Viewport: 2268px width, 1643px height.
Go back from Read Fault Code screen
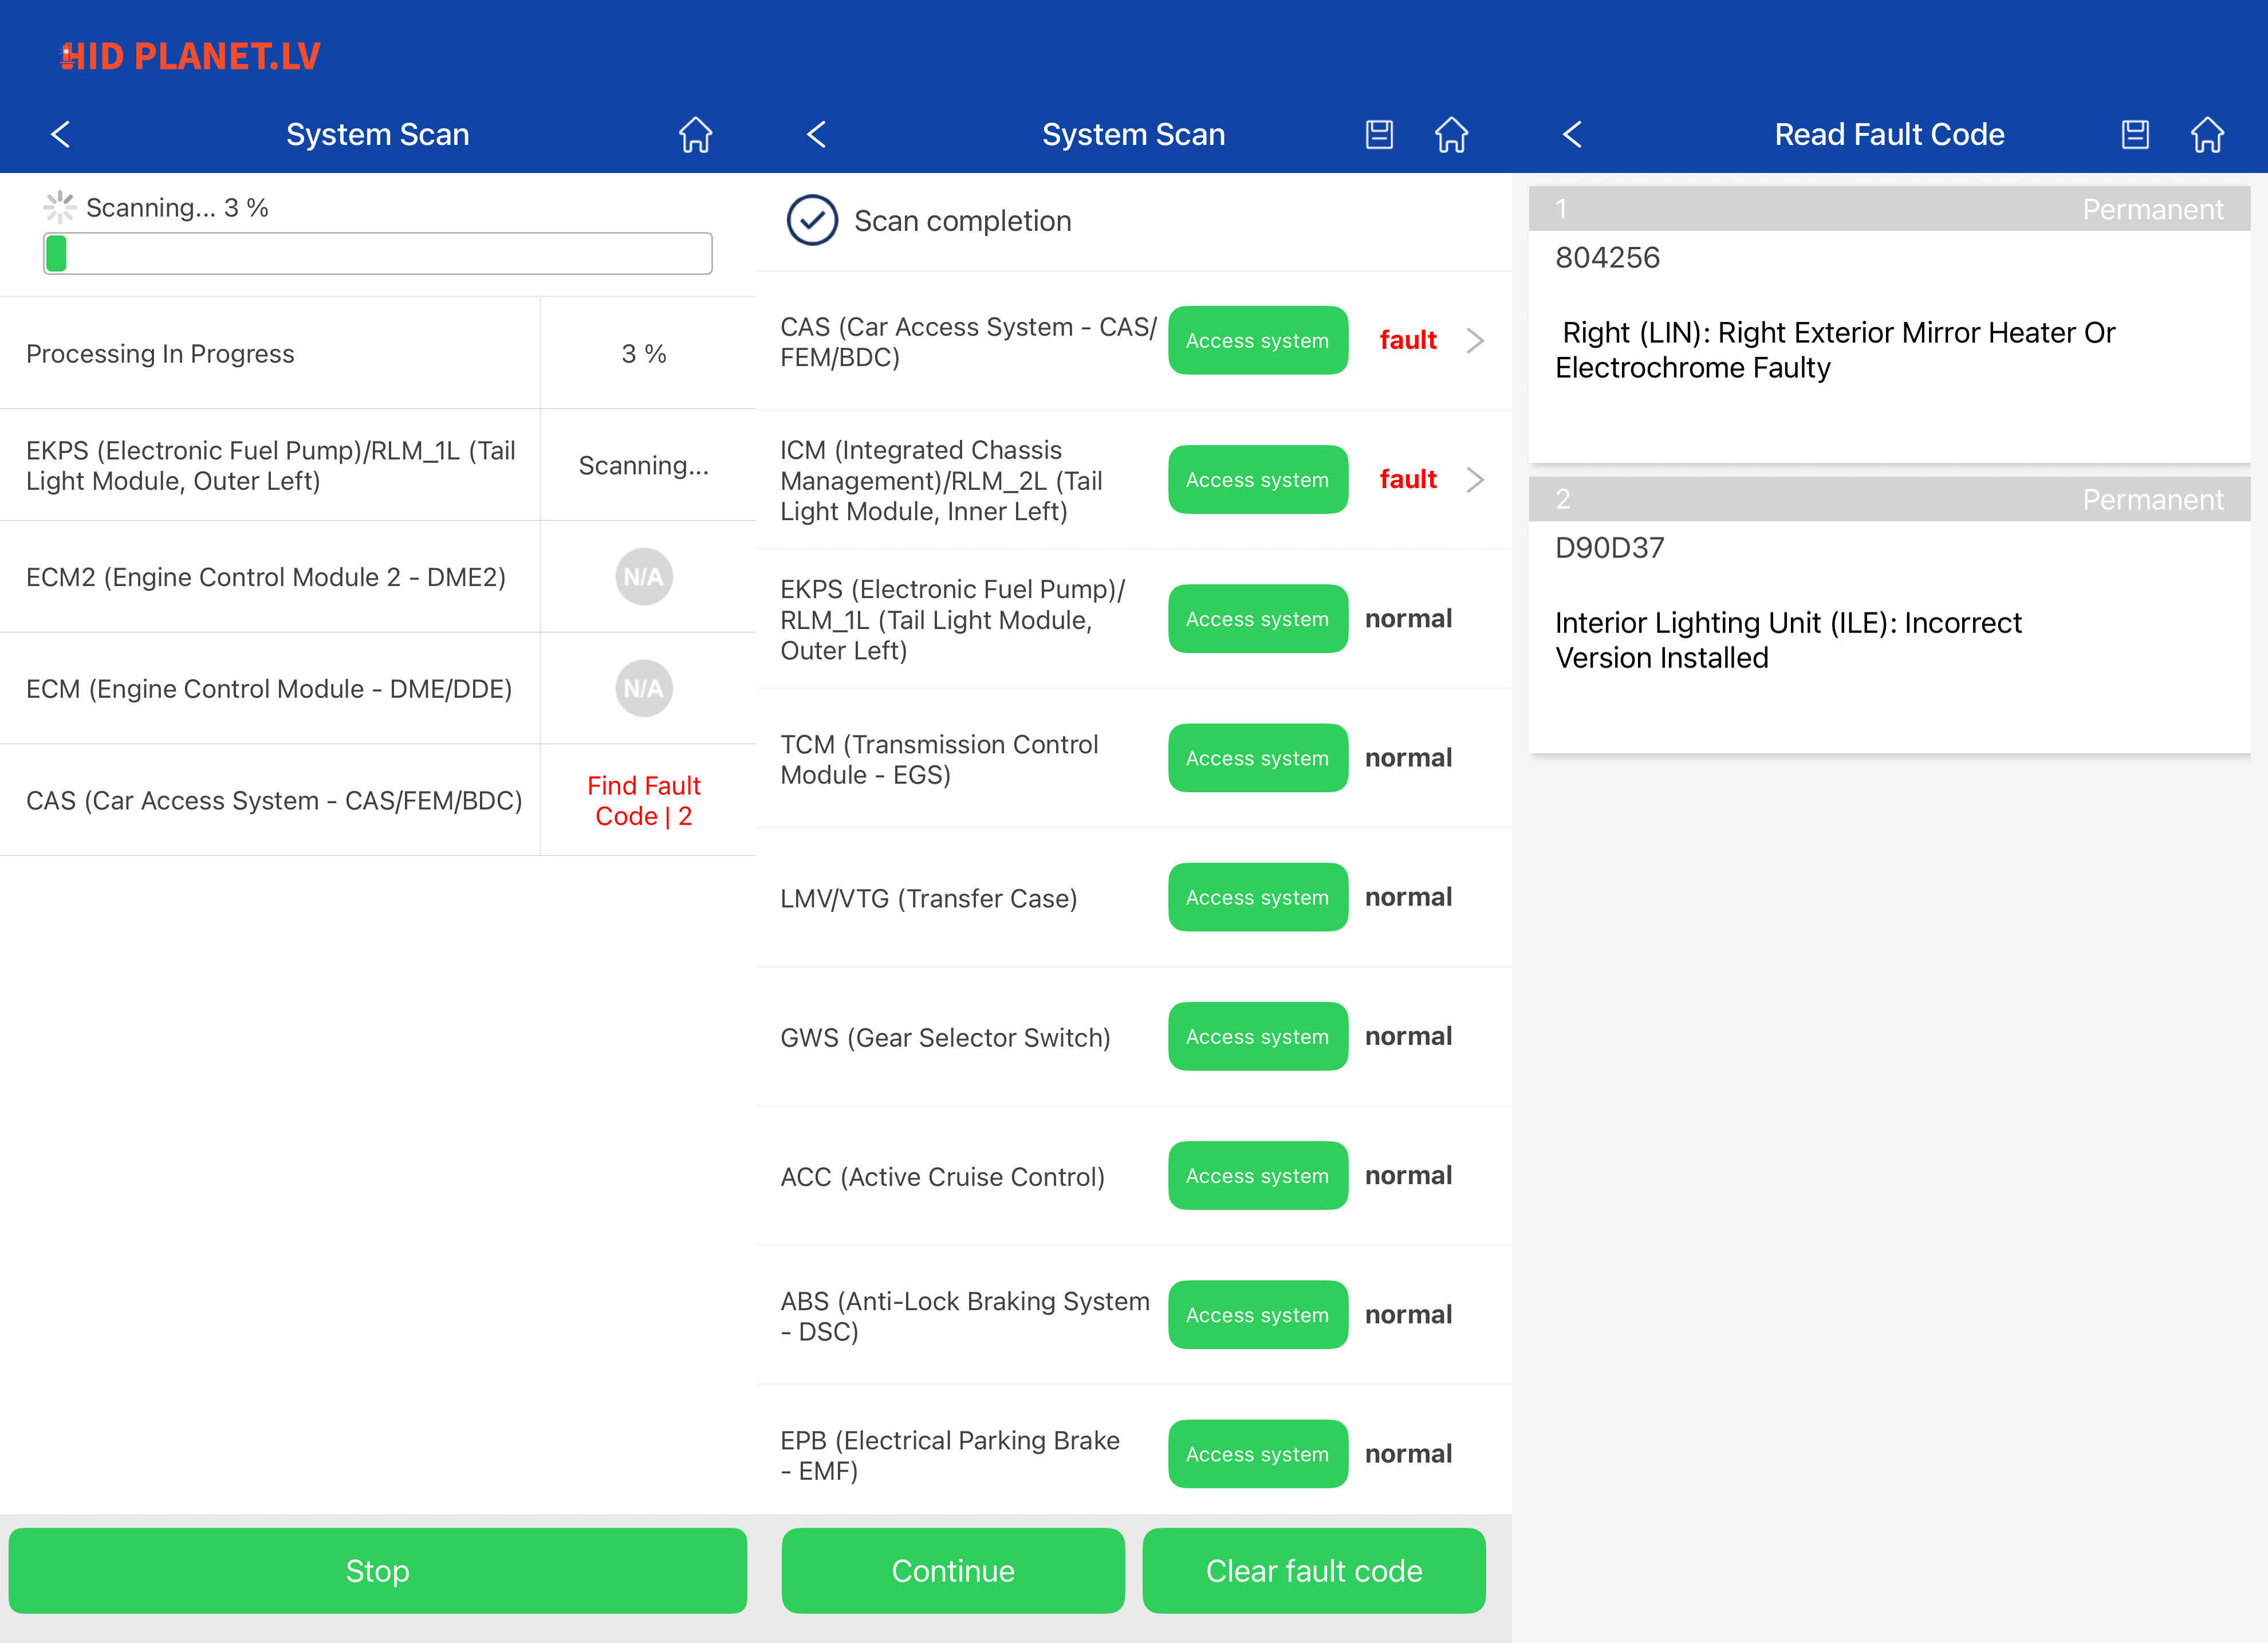click(1572, 135)
